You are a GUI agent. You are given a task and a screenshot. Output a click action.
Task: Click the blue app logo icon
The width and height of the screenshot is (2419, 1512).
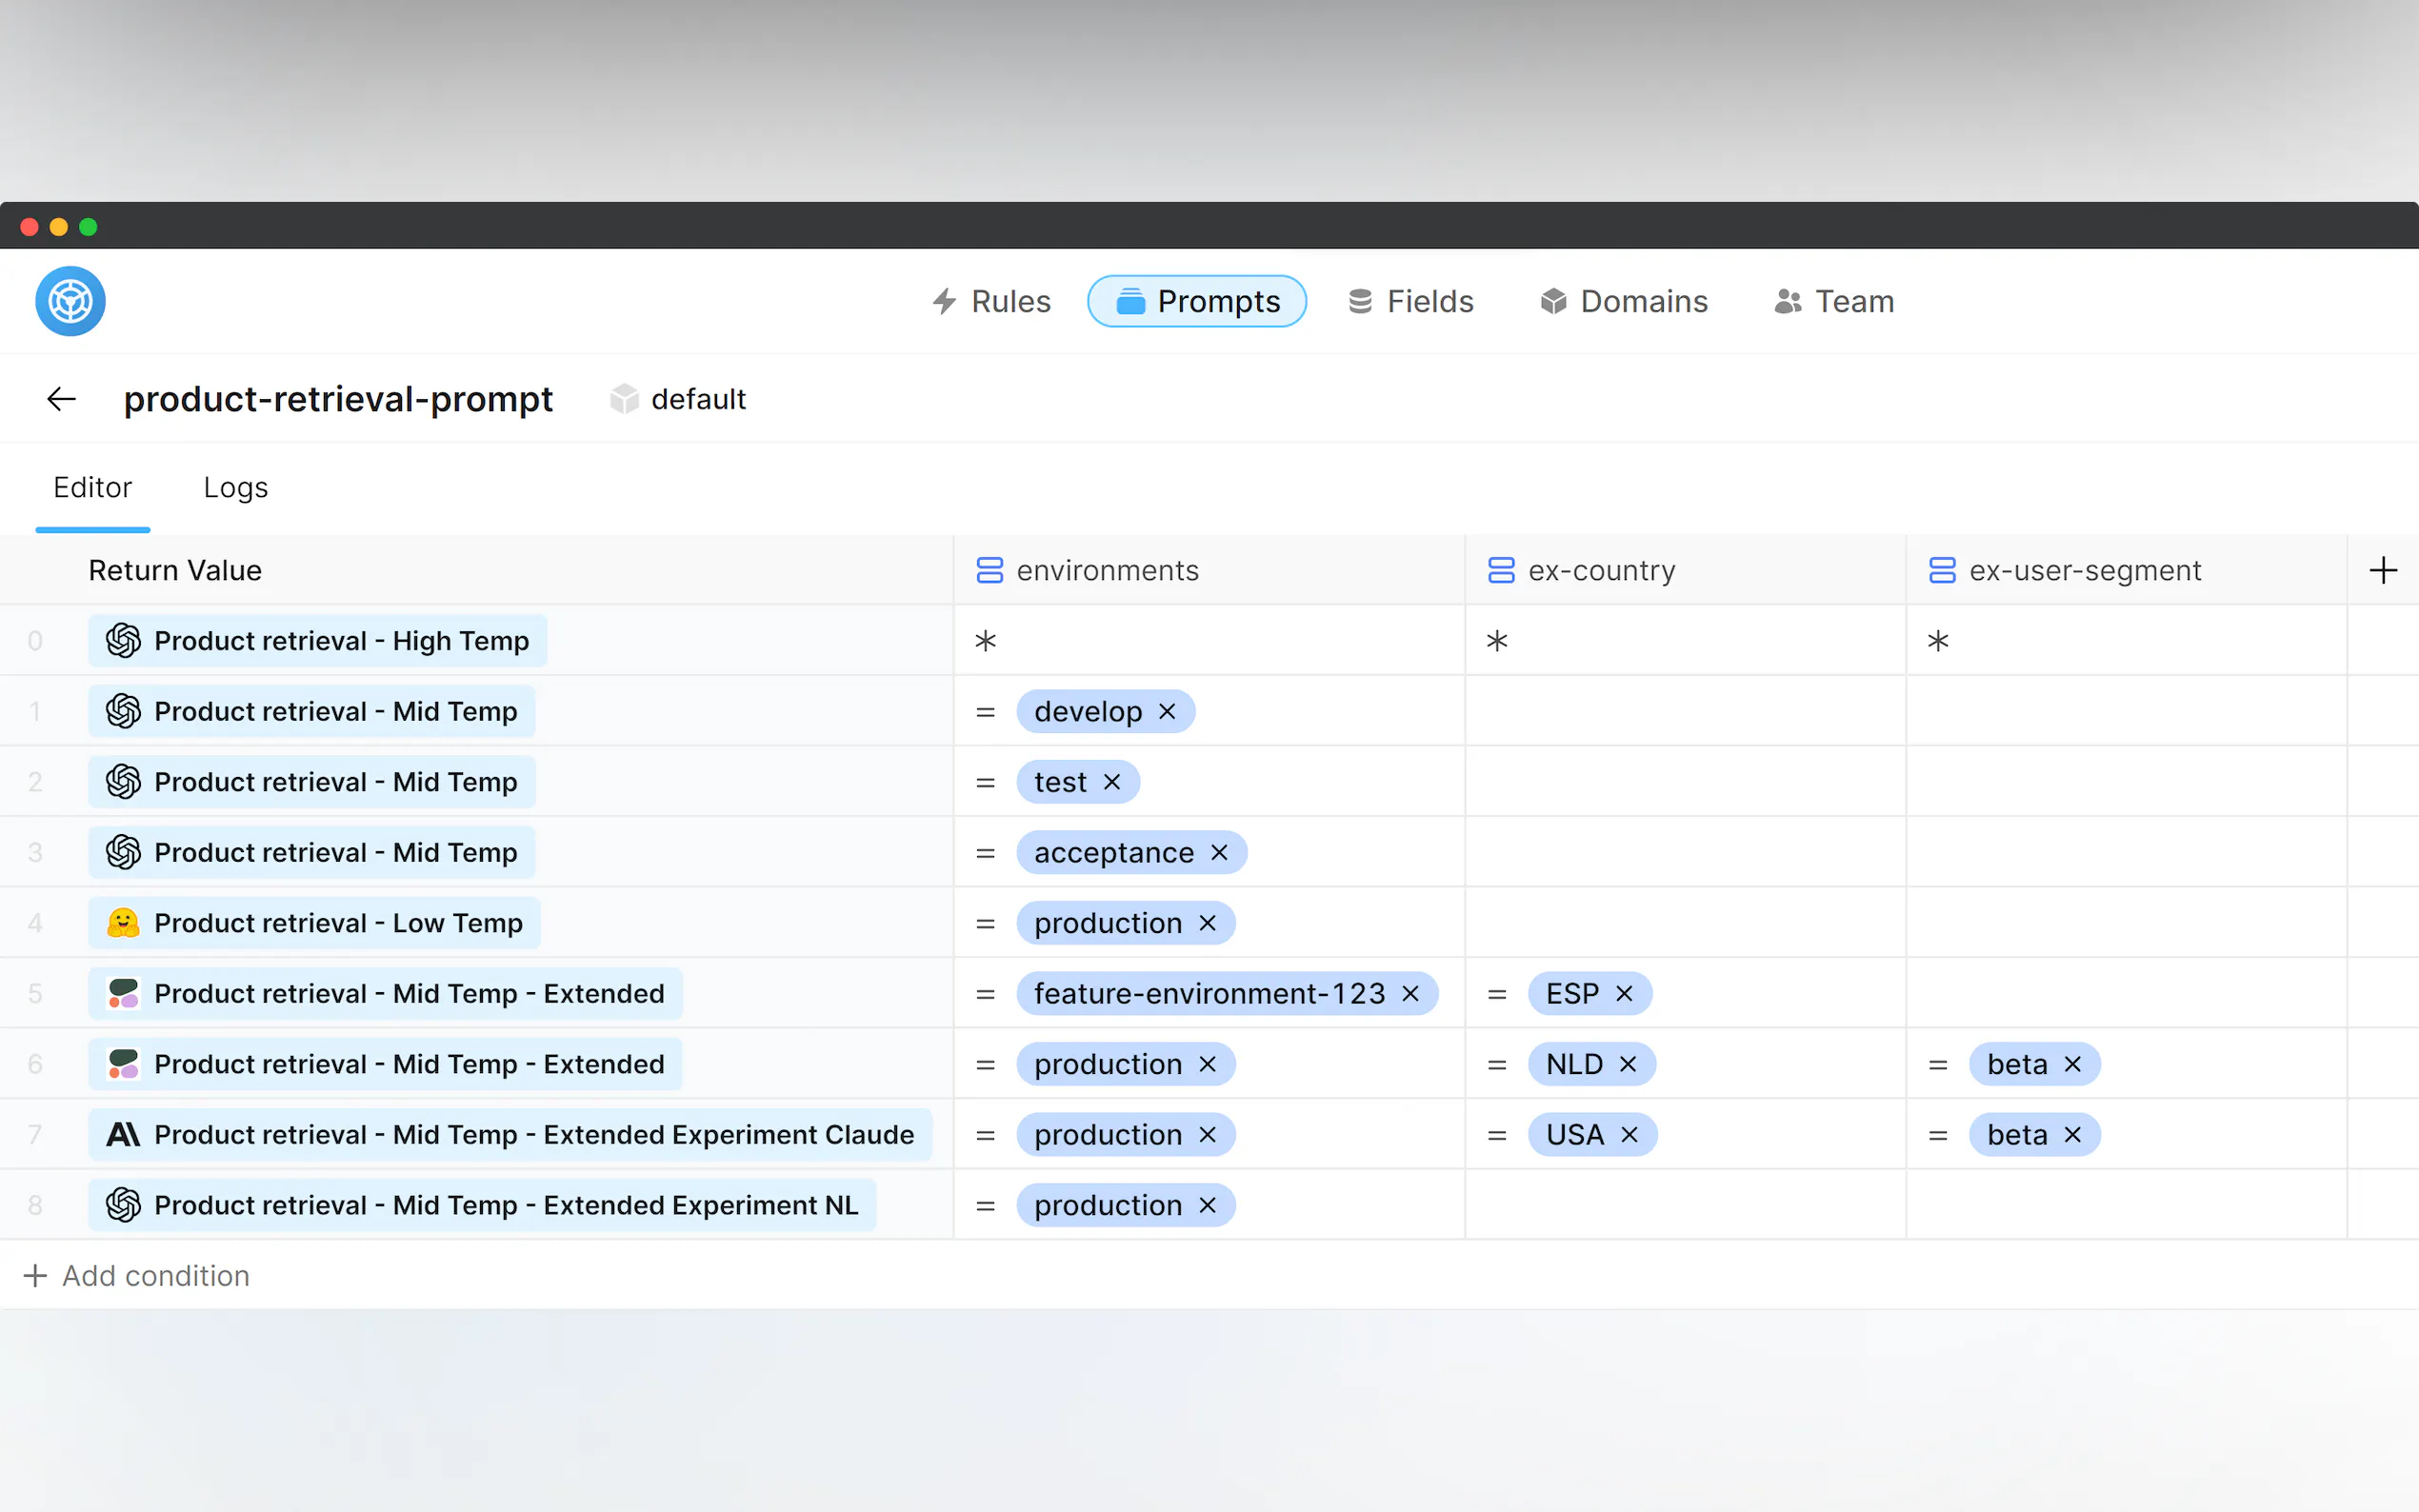point(70,301)
